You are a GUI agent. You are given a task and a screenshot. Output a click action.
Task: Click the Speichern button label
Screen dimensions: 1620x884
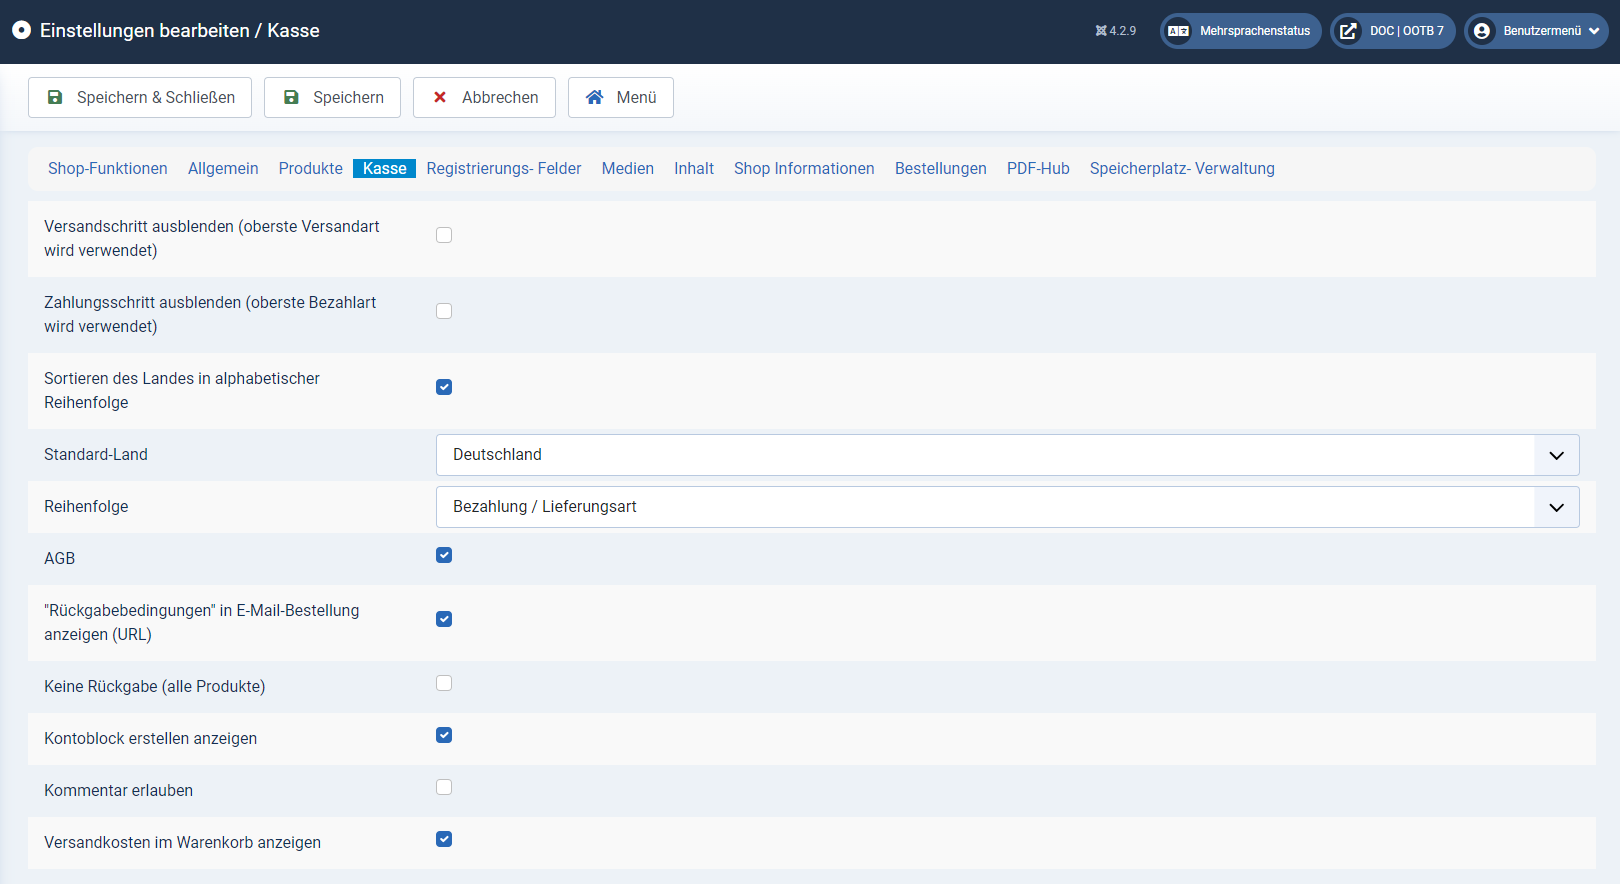(348, 97)
